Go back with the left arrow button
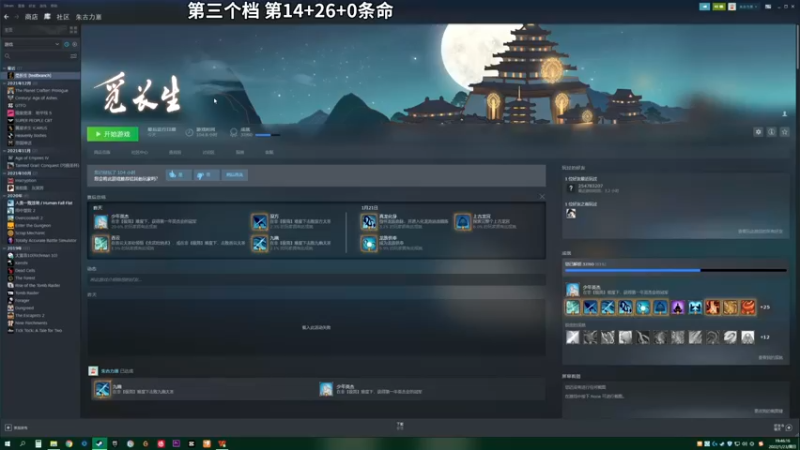Screen dimensions: 800x450 (7, 17)
